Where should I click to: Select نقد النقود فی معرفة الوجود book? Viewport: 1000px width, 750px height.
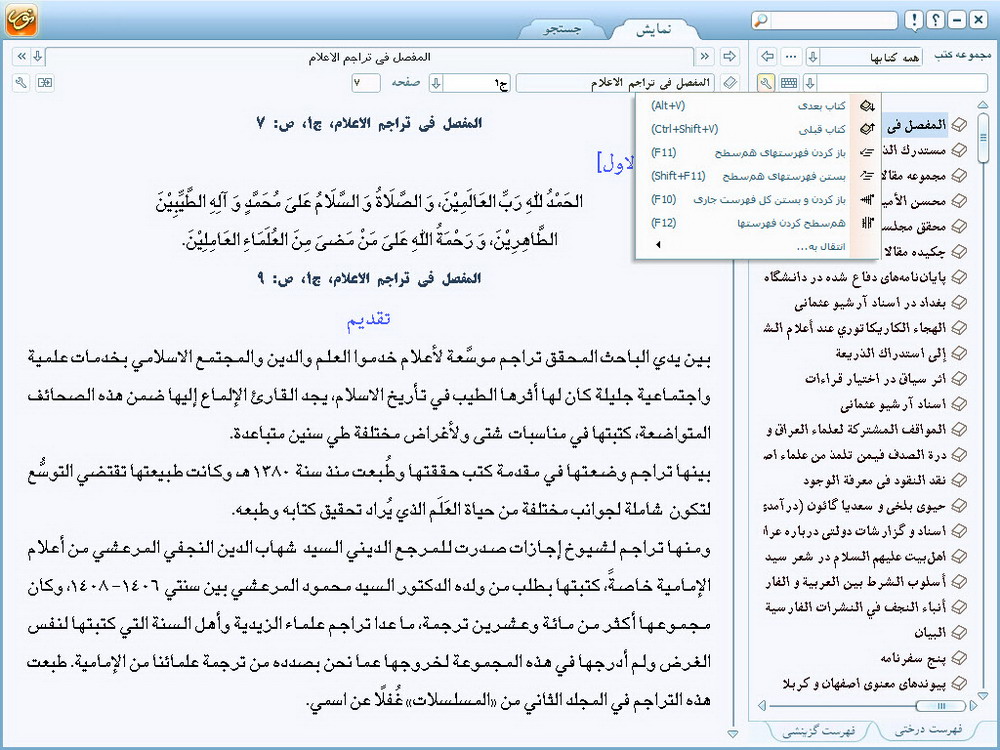click(874, 480)
